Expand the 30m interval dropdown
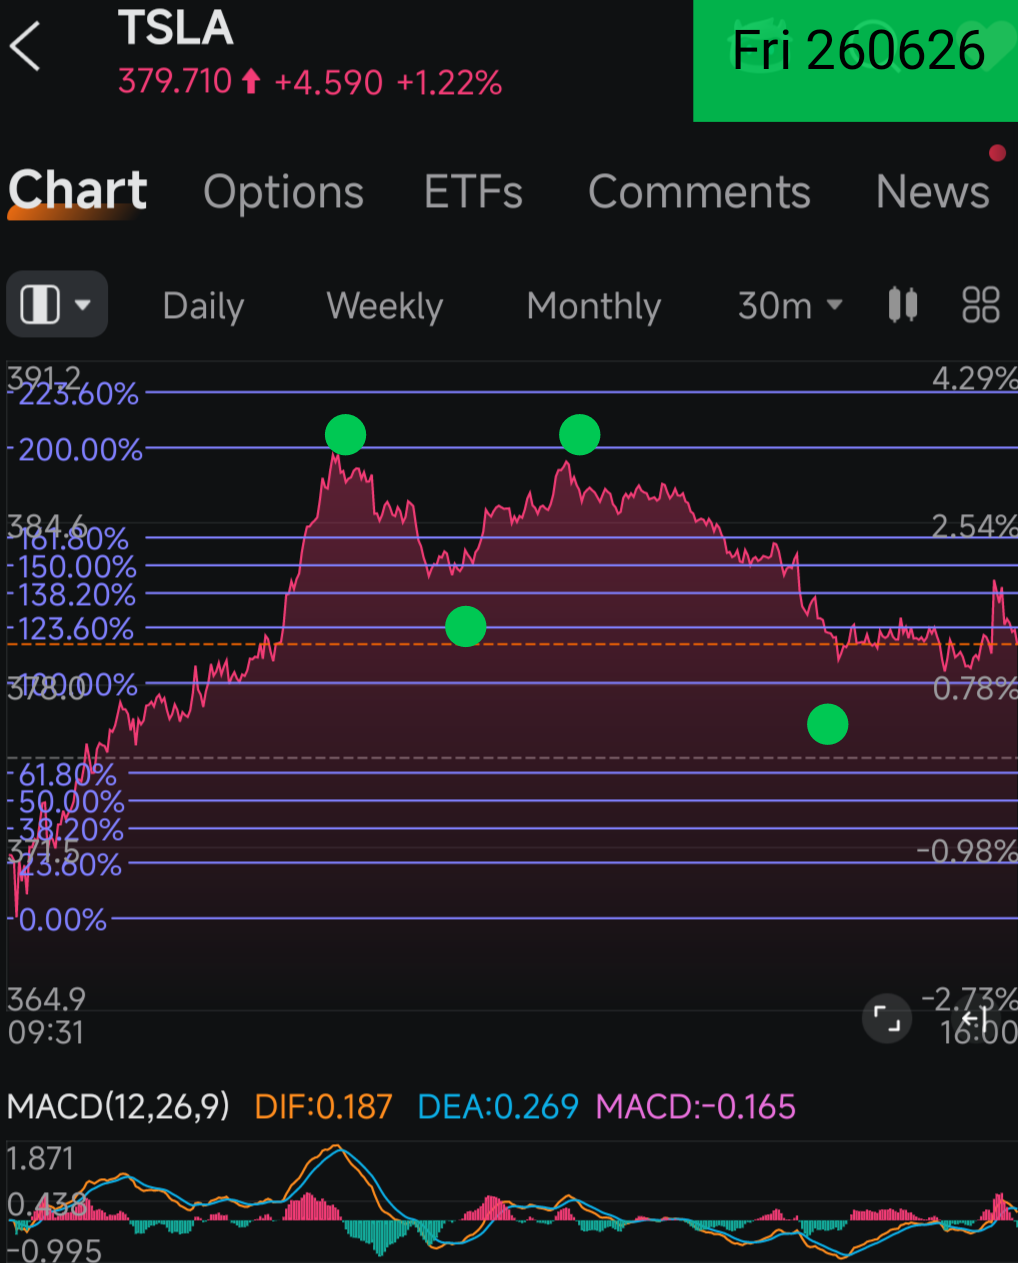Image resolution: width=1018 pixels, height=1263 pixels. (x=790, y=306)
